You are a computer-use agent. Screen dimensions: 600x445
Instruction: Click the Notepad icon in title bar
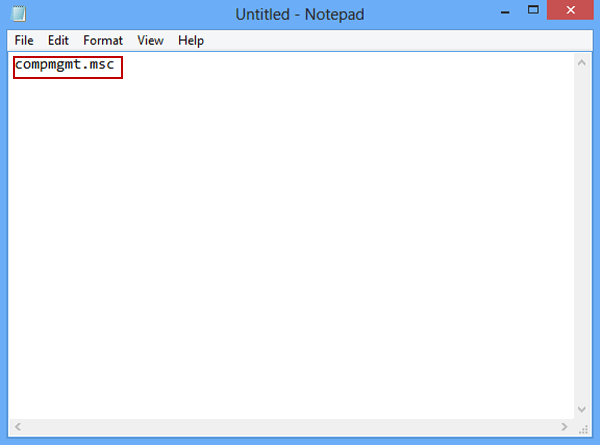pos(18,14)
